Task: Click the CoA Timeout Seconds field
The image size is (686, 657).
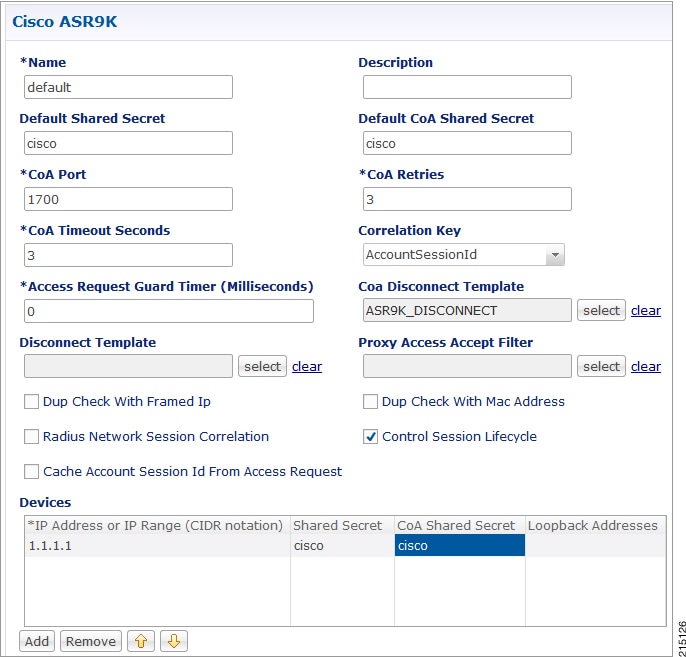Action: tap(128, 255)
